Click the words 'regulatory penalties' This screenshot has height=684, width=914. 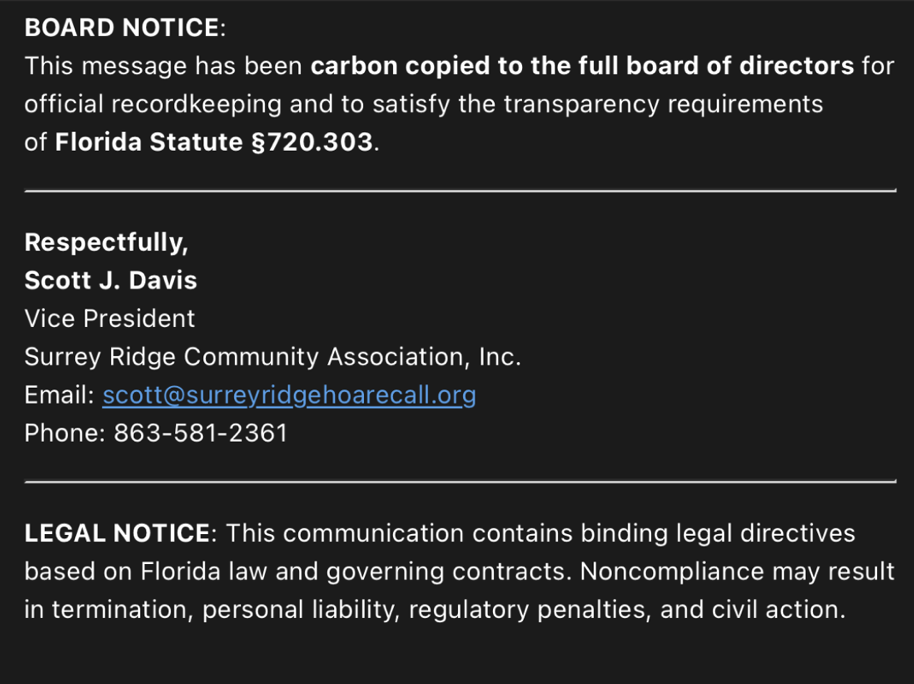530,610
